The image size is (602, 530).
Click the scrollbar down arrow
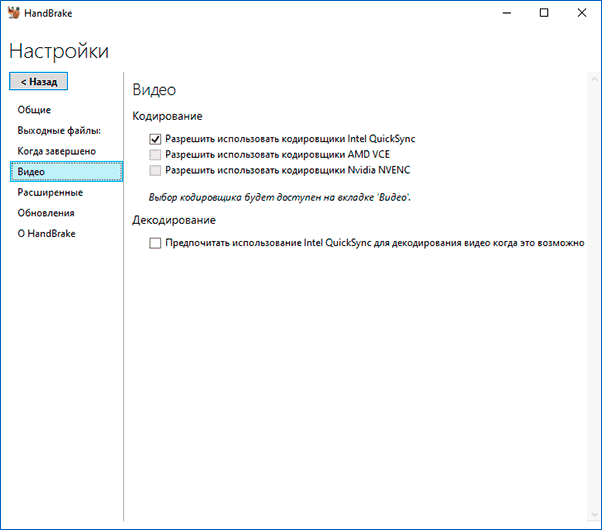pyautogui.click(x=594, y=515)
